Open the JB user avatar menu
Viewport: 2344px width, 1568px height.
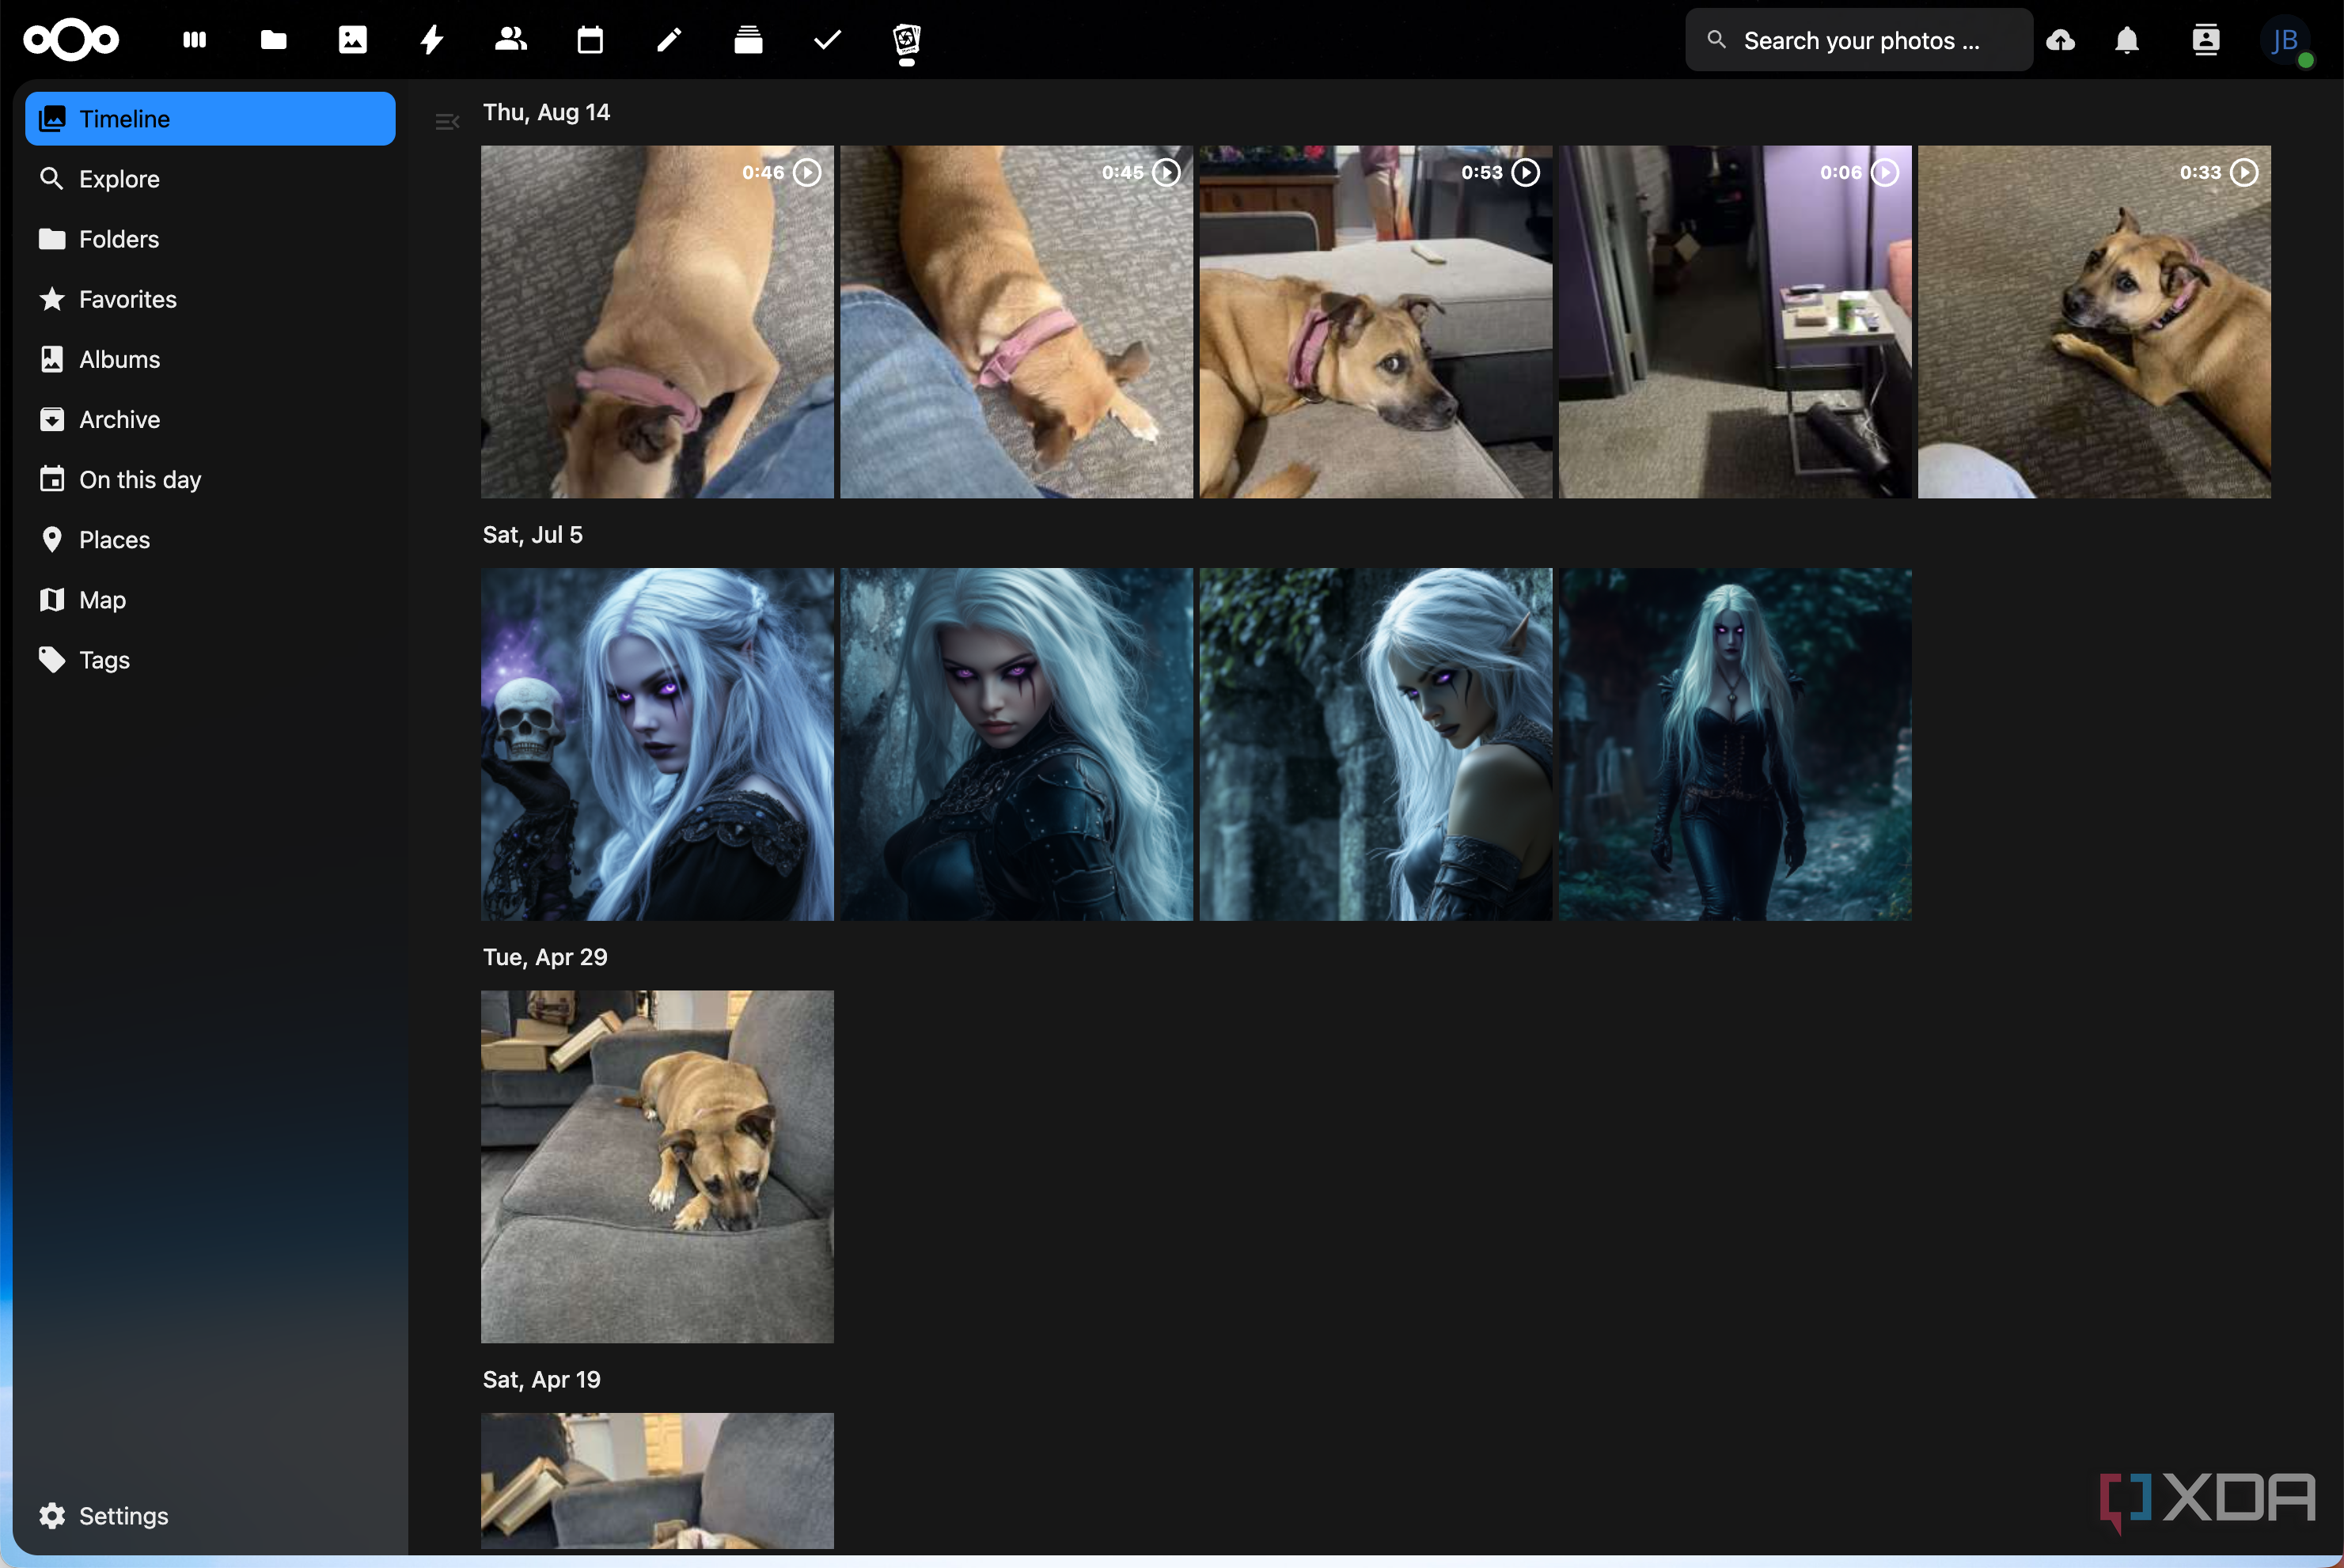pyautogui.click(x=2285, y=40)
